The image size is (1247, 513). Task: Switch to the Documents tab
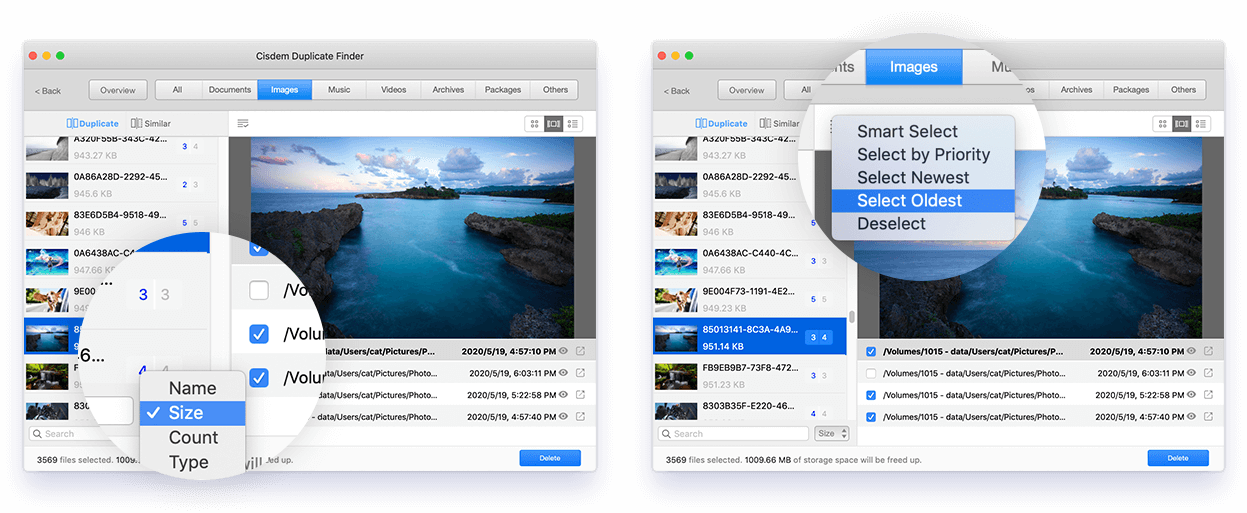[230, 90]
